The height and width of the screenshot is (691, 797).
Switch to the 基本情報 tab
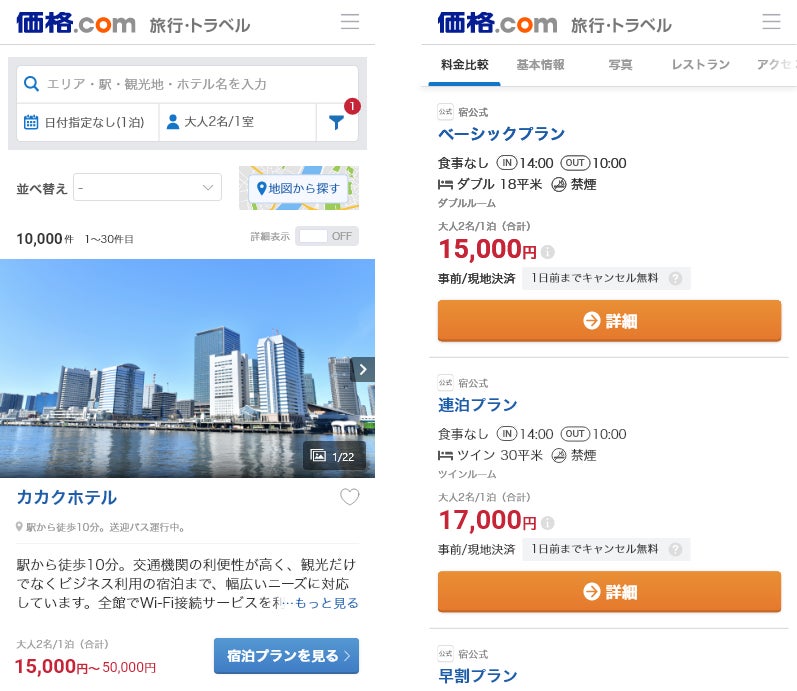[540, 65]
